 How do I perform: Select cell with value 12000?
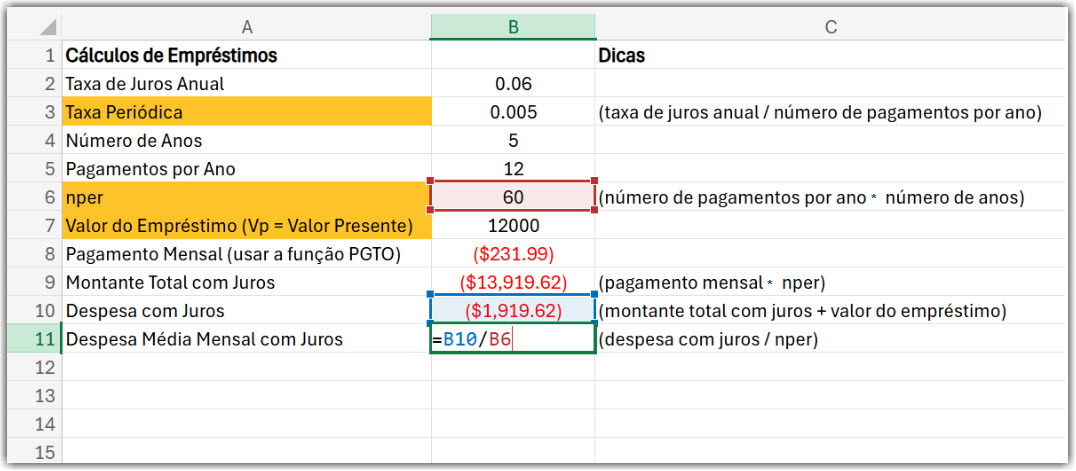pyautogui.click(x=513, y=225)
